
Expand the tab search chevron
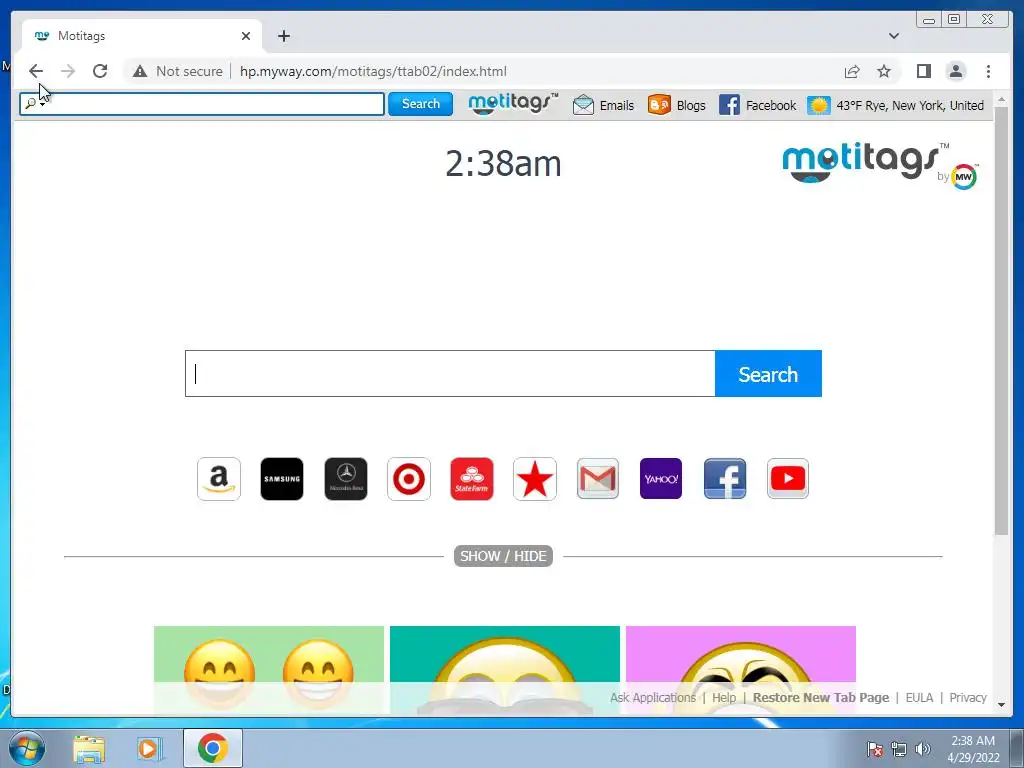tap(893, 36)
